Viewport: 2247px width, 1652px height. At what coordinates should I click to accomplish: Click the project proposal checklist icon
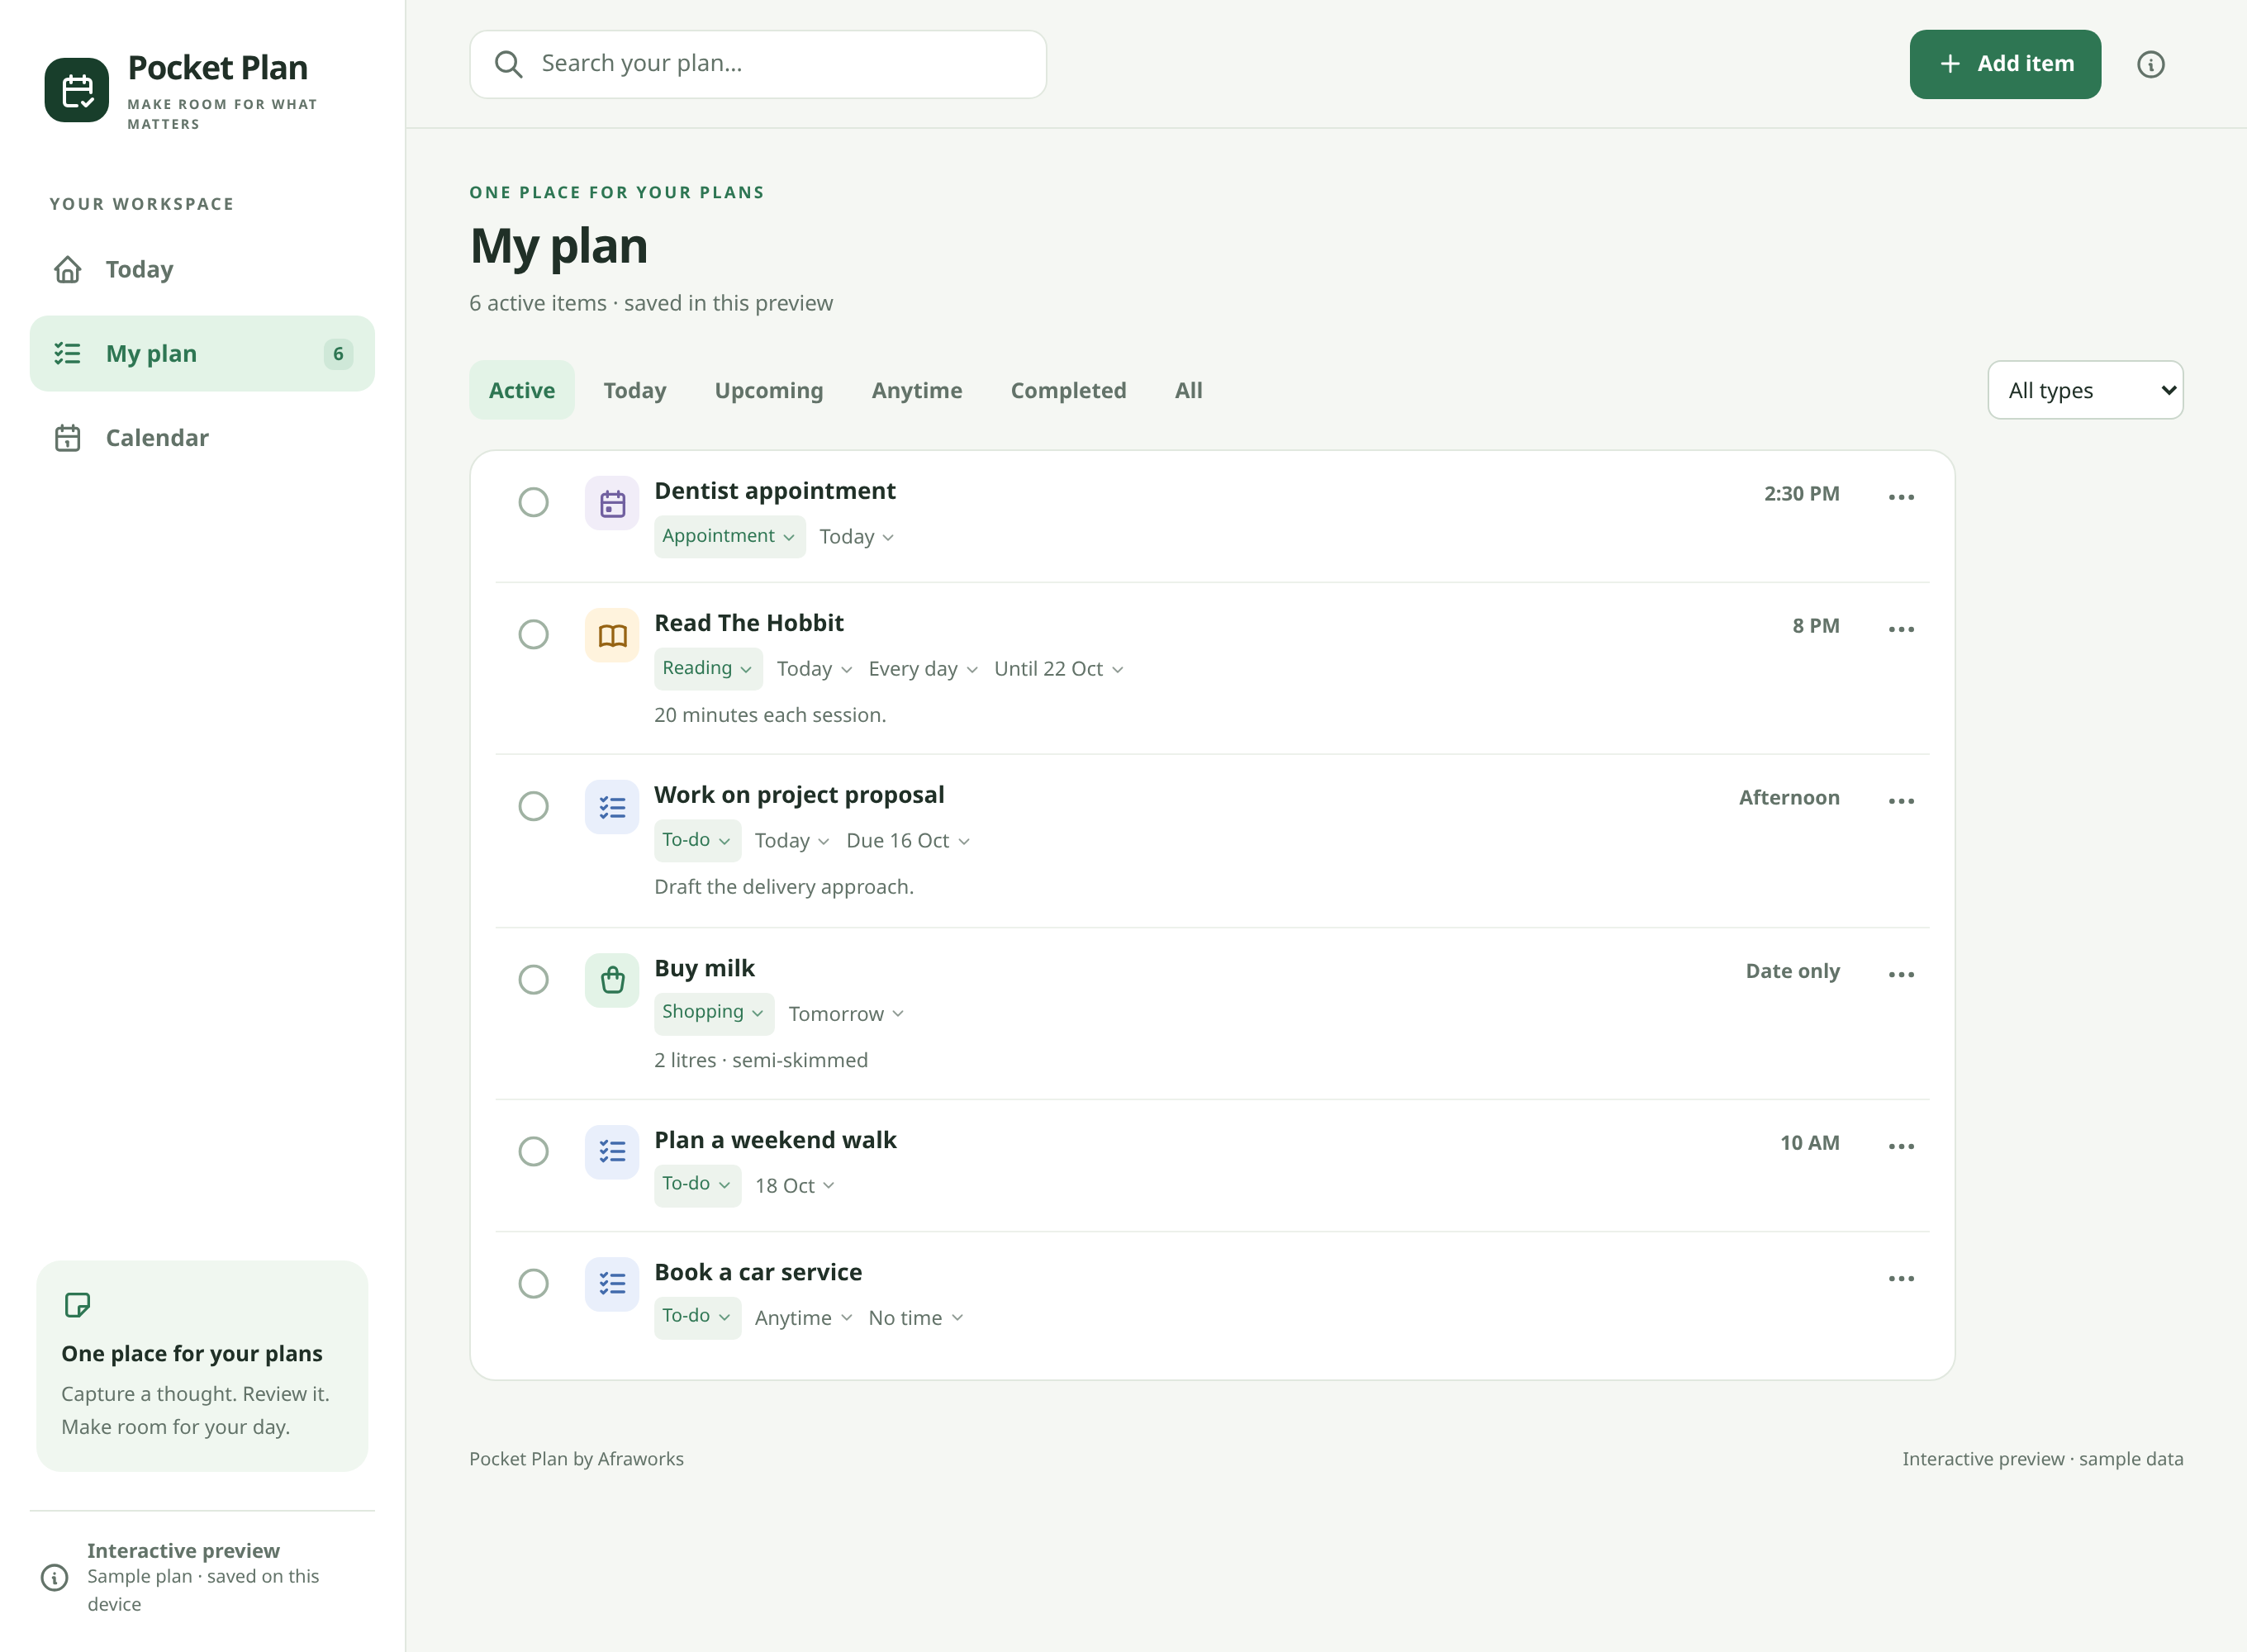coord(612,807)
